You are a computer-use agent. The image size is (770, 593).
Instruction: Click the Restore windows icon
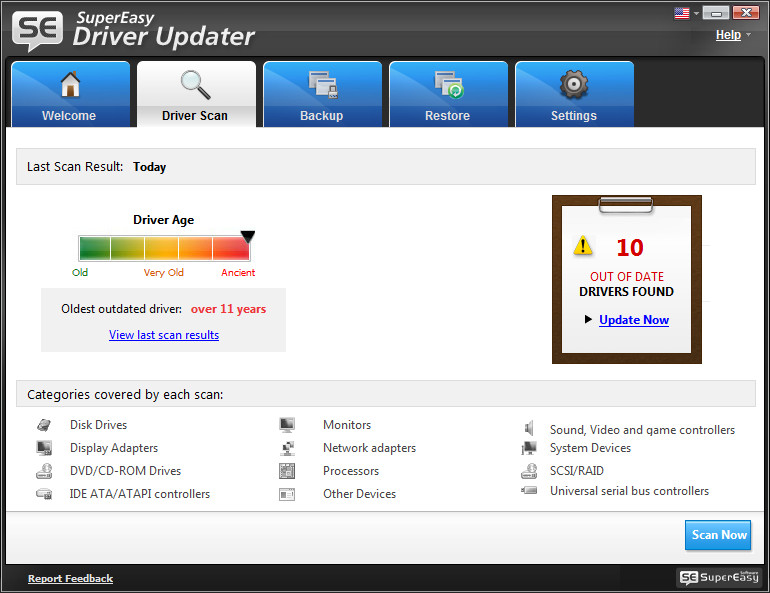point(449,85)
